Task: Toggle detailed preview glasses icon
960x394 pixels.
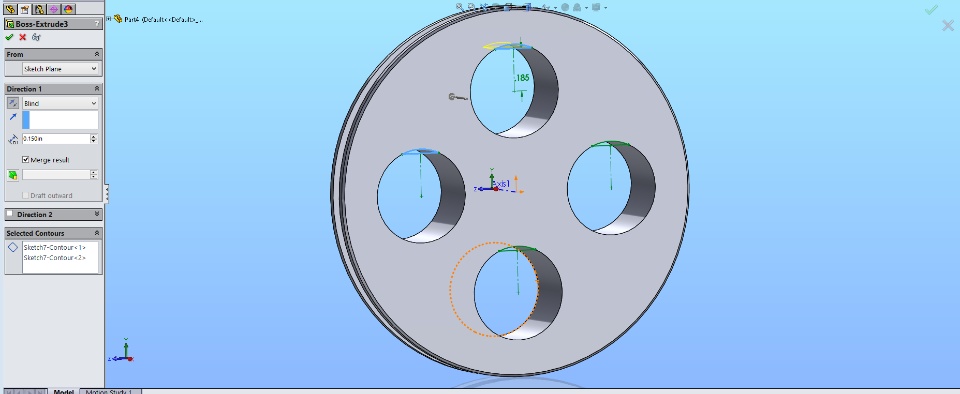Action: point(36,37)
